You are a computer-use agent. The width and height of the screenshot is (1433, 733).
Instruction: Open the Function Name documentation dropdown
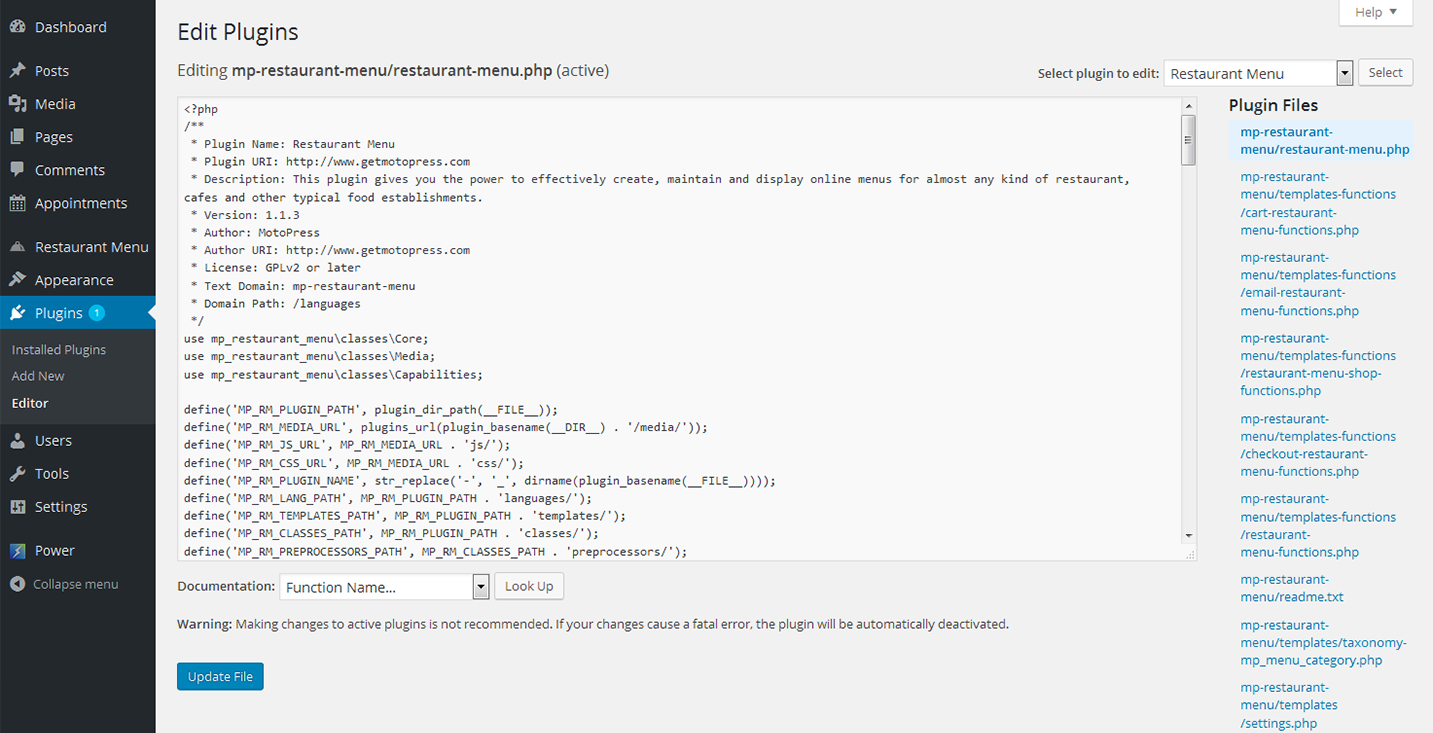tap(384, 587)
